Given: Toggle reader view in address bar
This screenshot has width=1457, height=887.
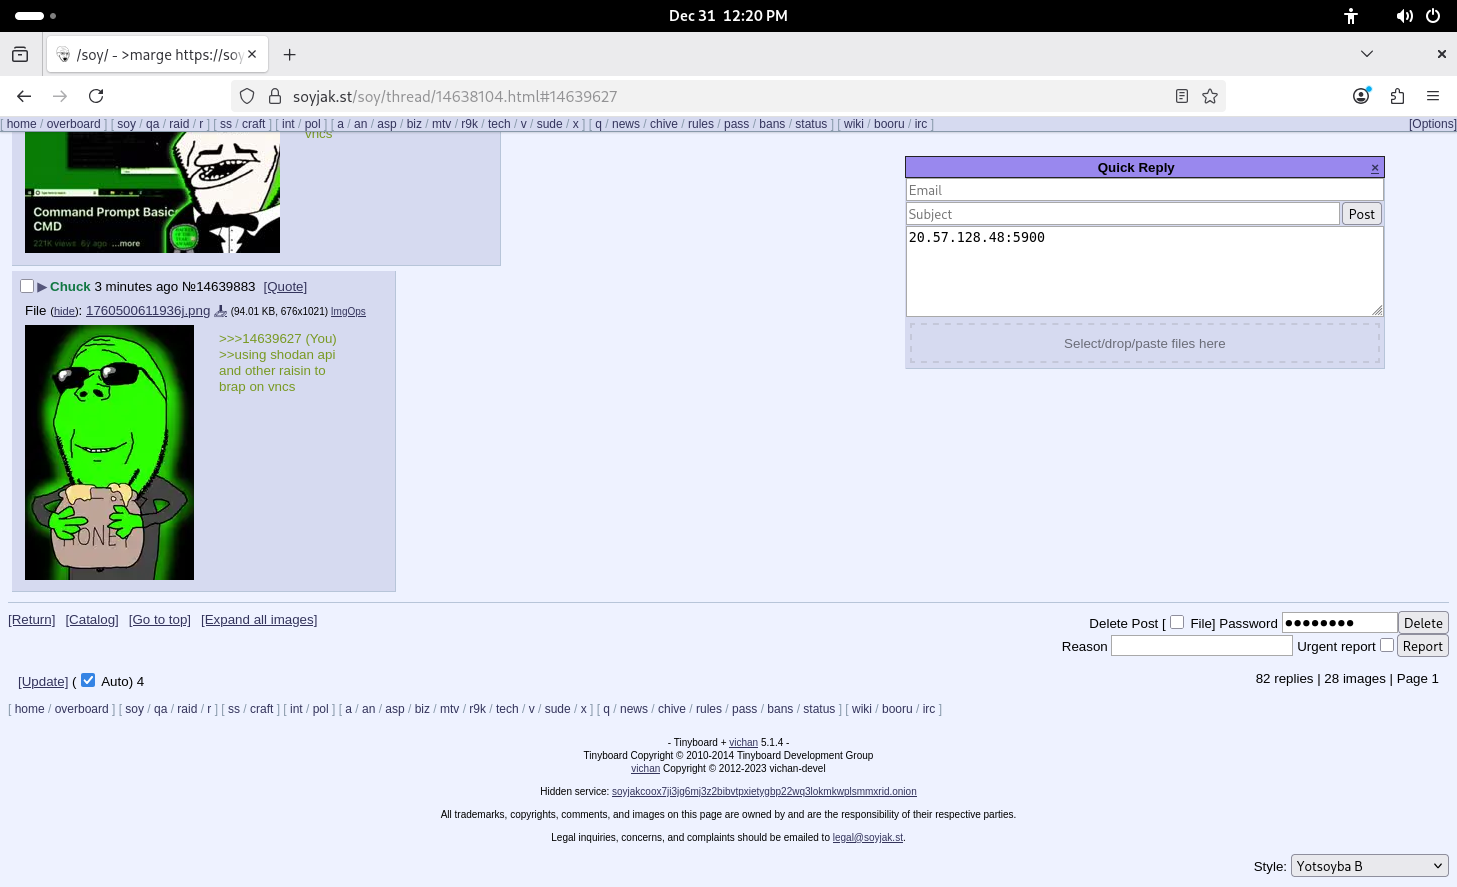Looking at the screenshot, I should pyautogui.click(x=1182, y=96).
